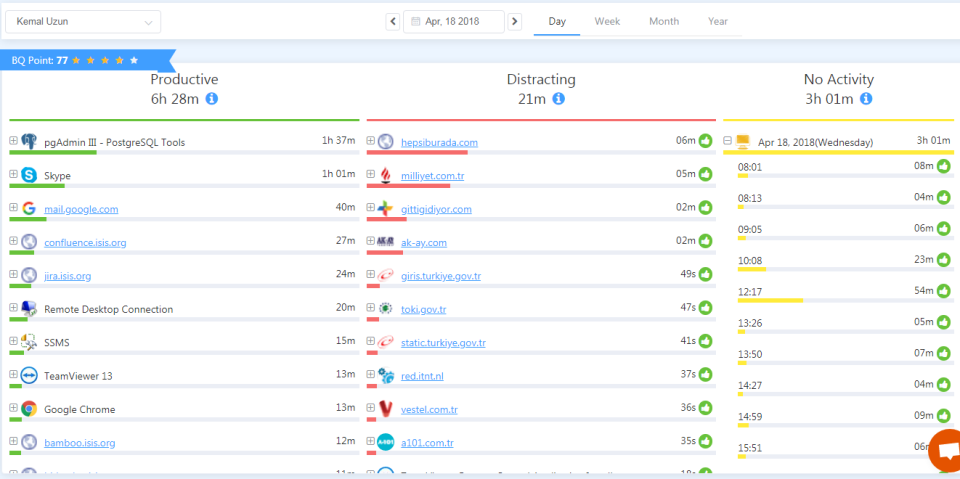This screenshot has height=479, width=960.
Task: Expand the hepsiburada.com row
Action: pyautogui.click(x=370, y=141)
